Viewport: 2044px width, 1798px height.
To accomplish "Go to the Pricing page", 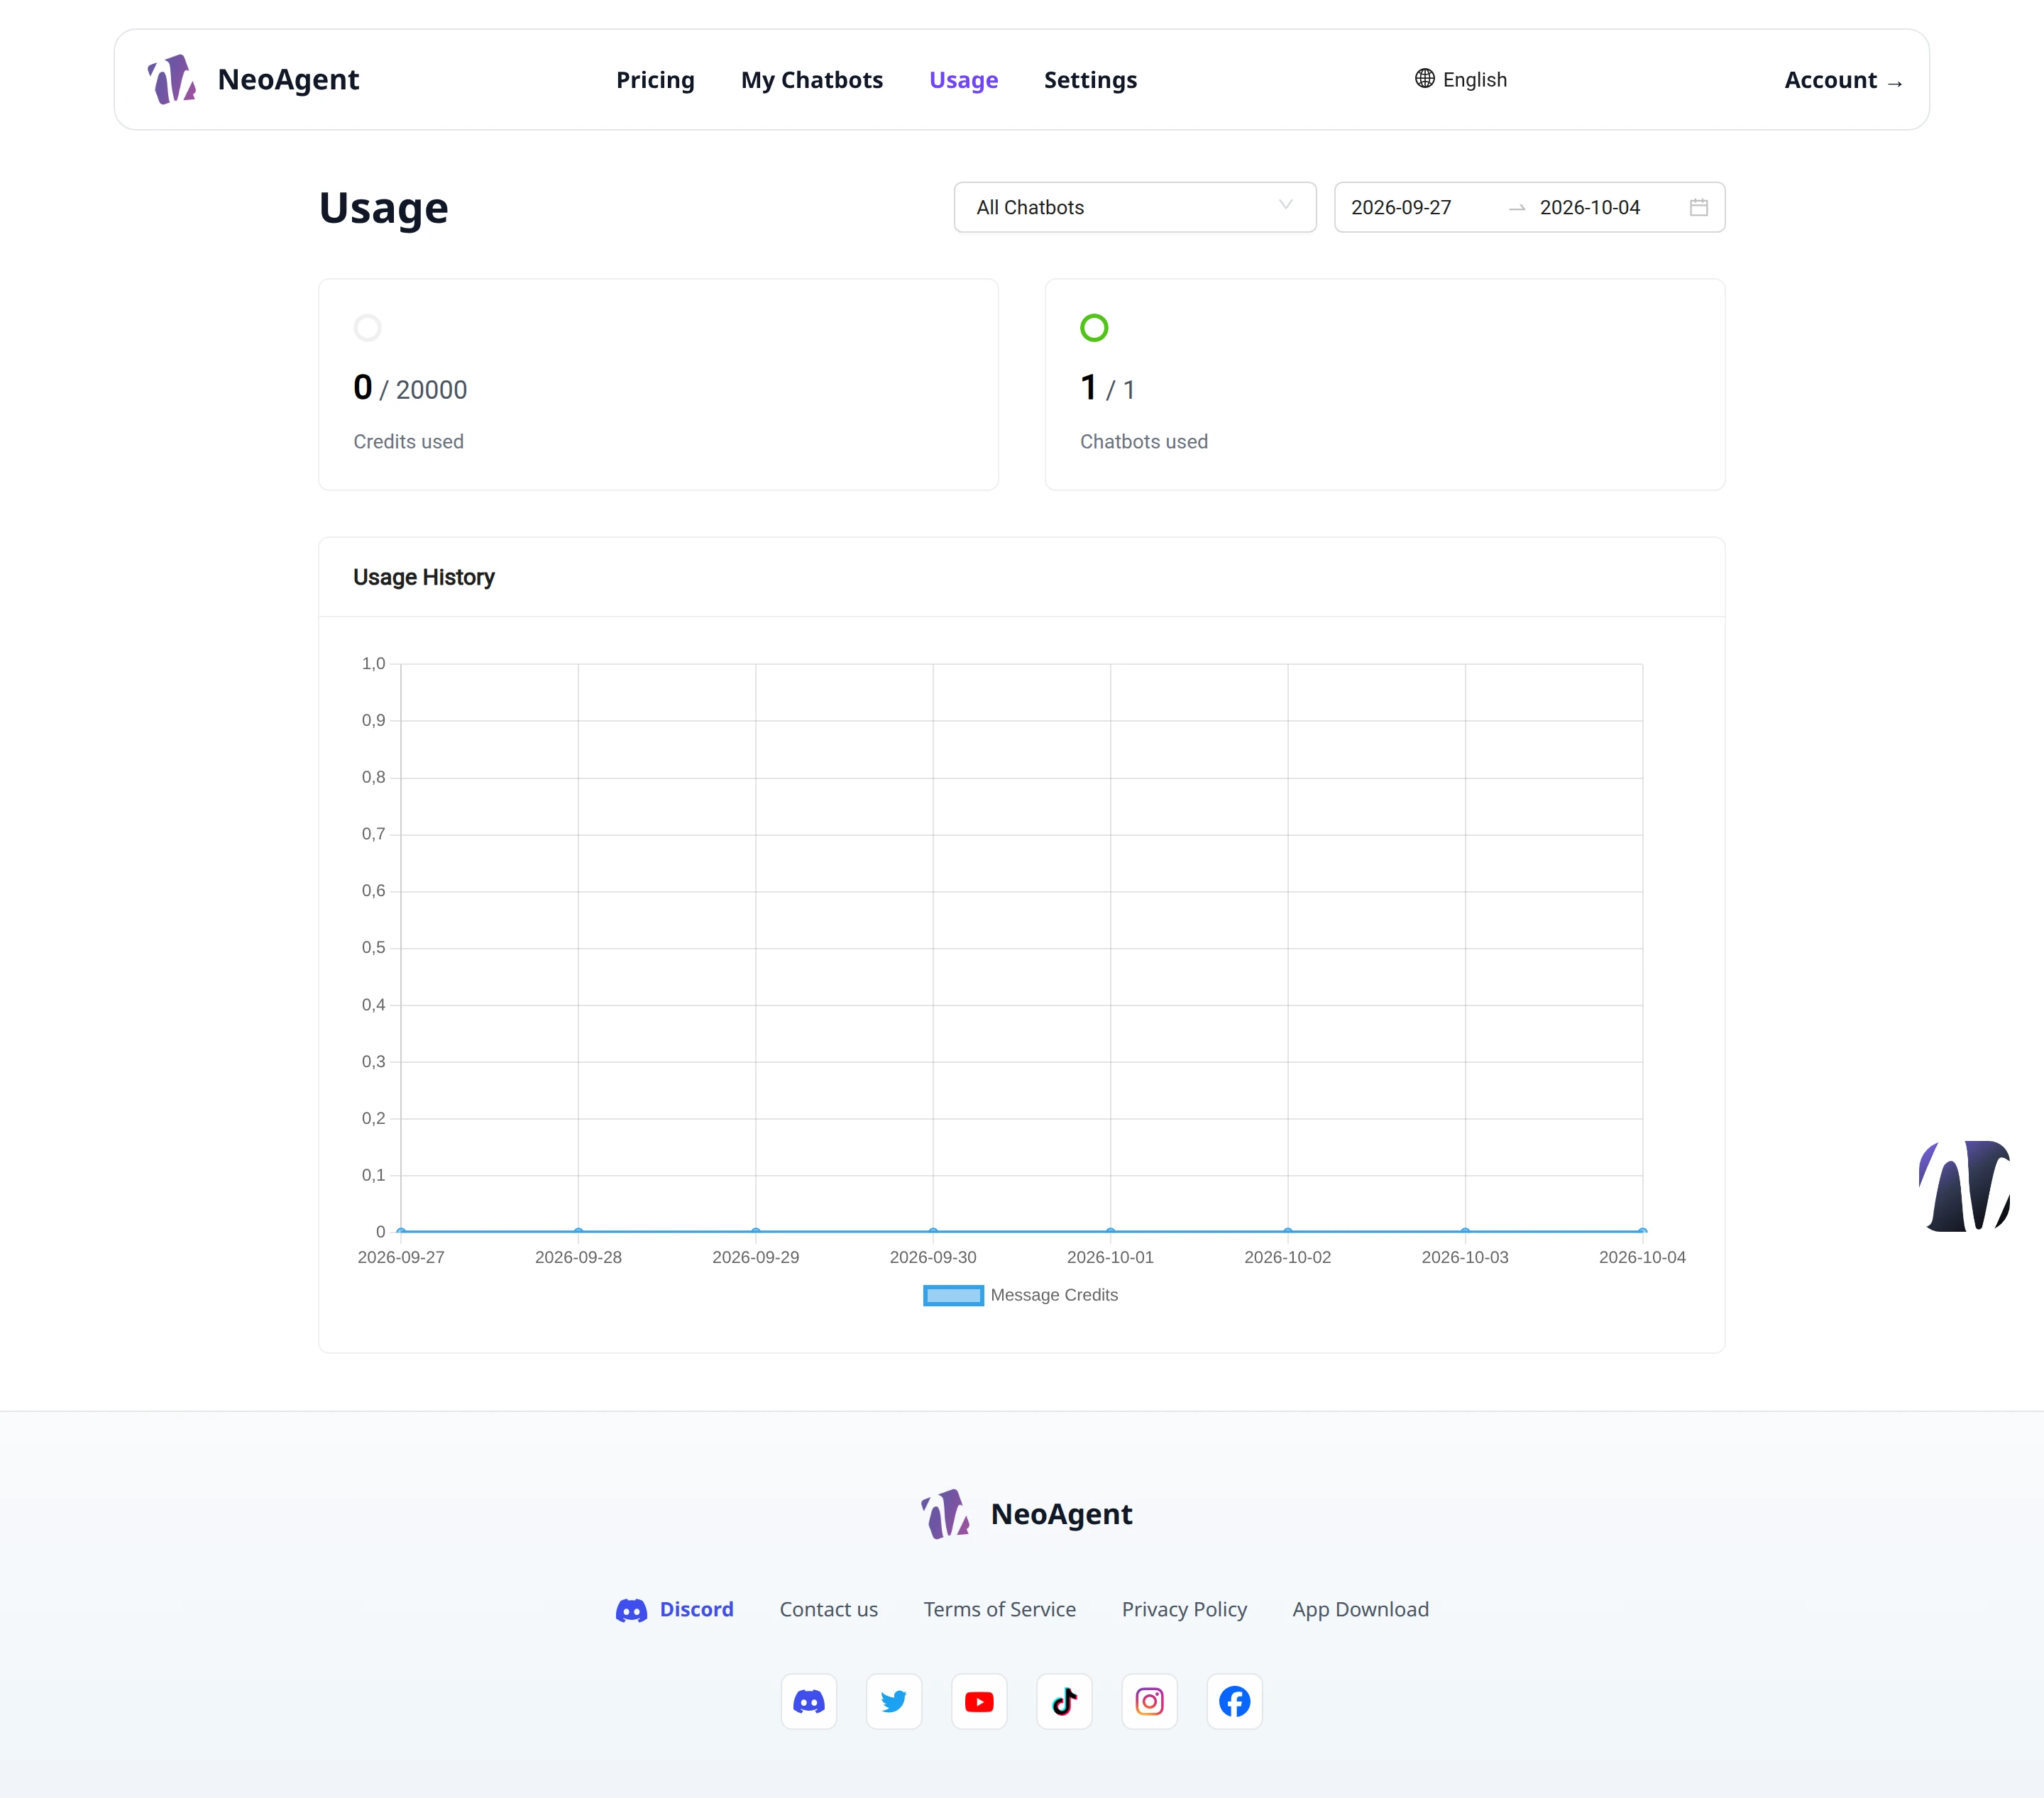I will pyautogui.click(x=655, y=80).
